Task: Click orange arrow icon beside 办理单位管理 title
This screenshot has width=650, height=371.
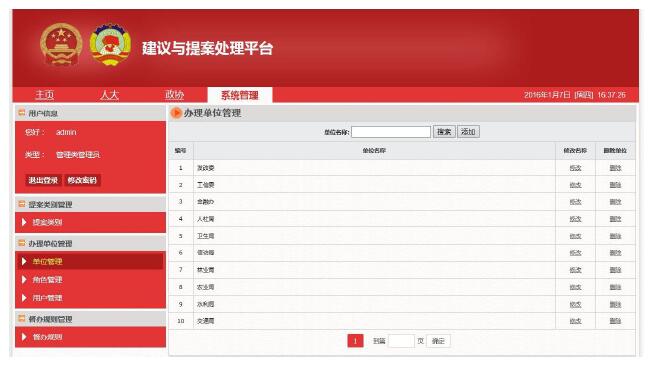Action: 176,113
